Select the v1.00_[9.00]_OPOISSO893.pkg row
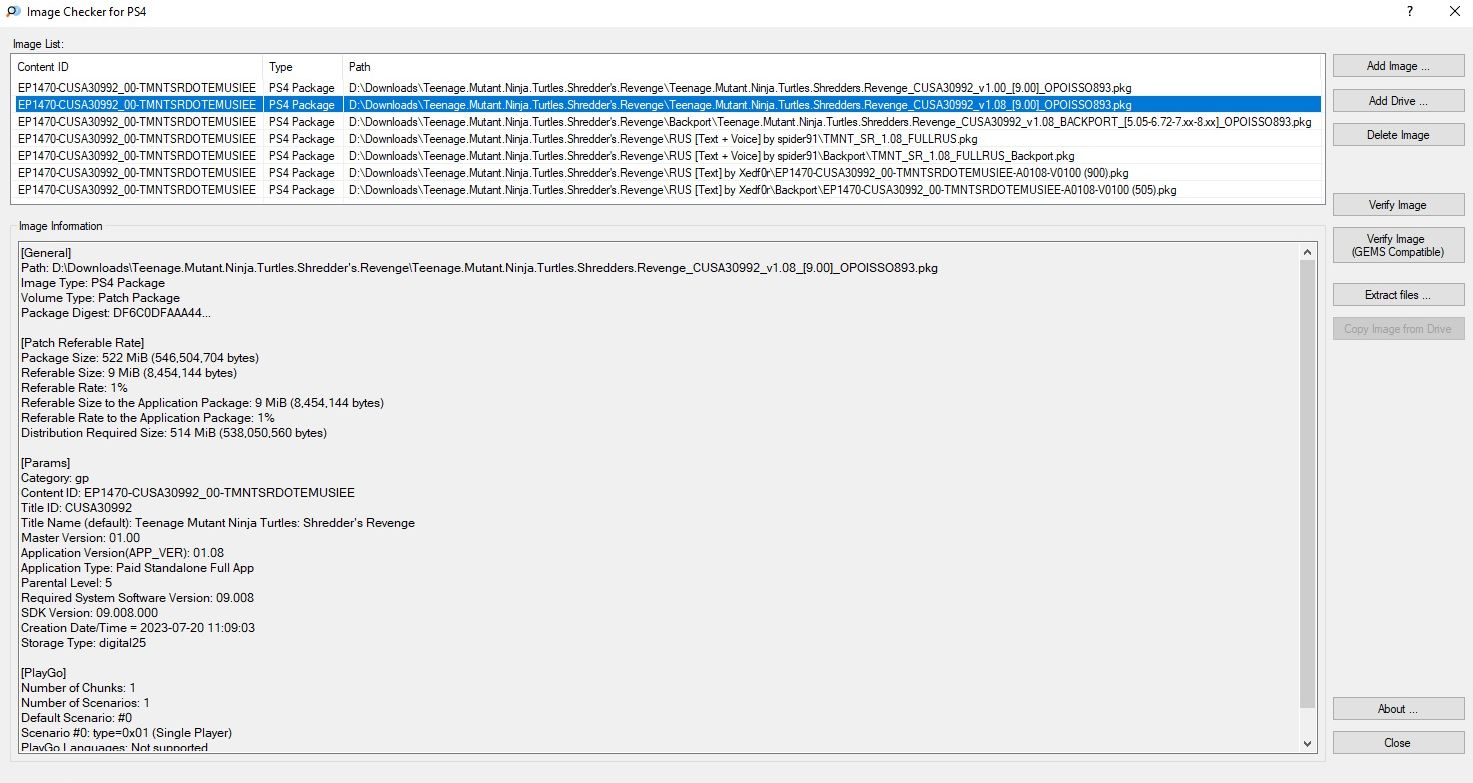 [667, 87]
